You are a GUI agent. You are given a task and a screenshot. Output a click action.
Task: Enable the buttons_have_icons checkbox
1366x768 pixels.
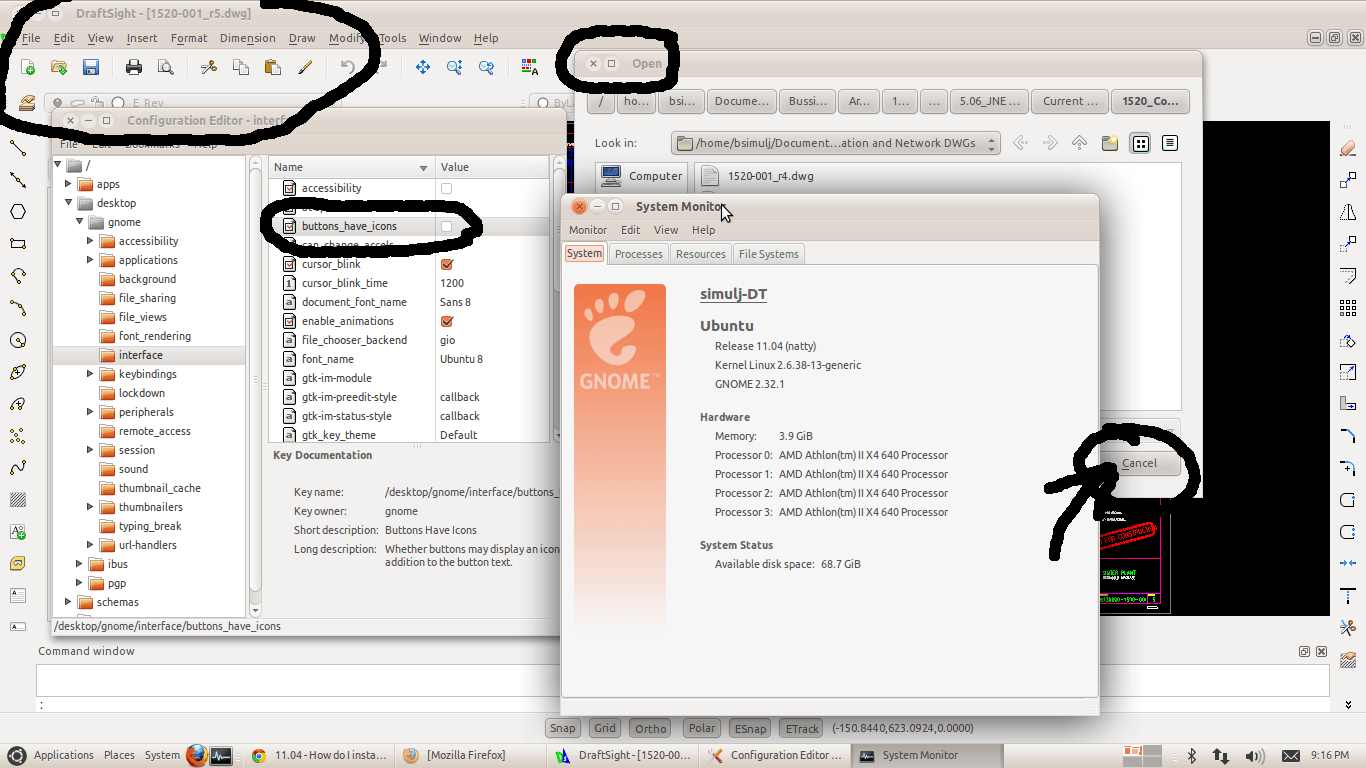coord(446,226)
